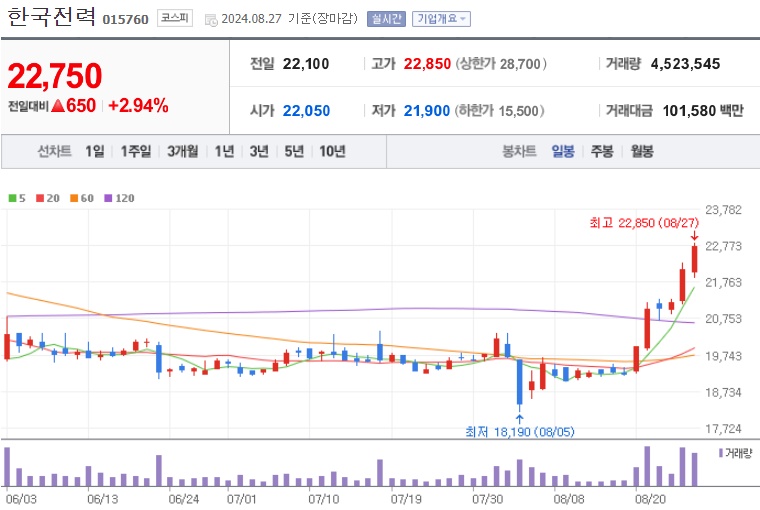Click the 07/10 date axis label
This screenshot has width=760, height=510.
point(324,498)
